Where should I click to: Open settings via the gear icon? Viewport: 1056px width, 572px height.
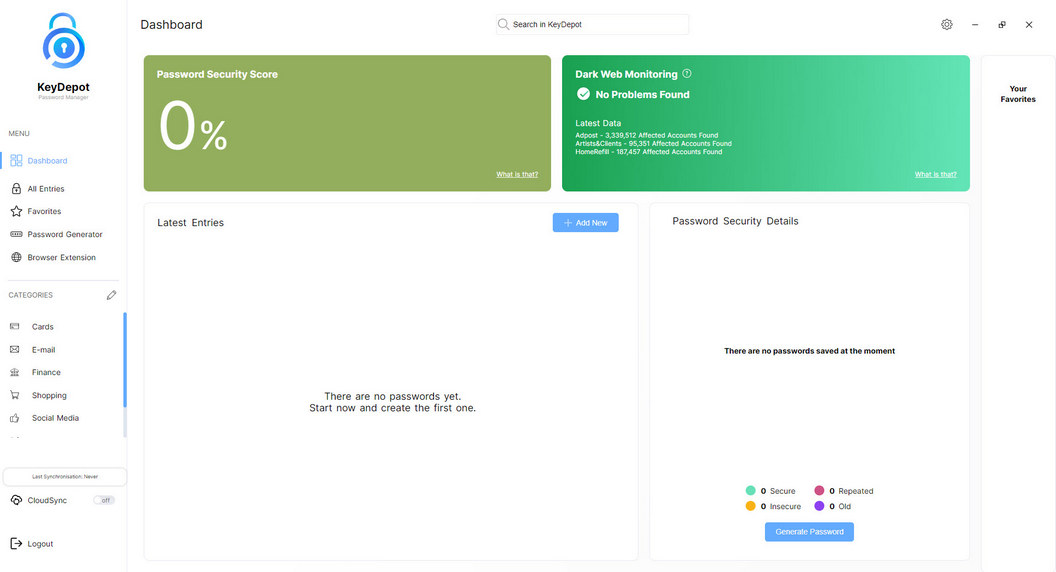click(946, 24)
